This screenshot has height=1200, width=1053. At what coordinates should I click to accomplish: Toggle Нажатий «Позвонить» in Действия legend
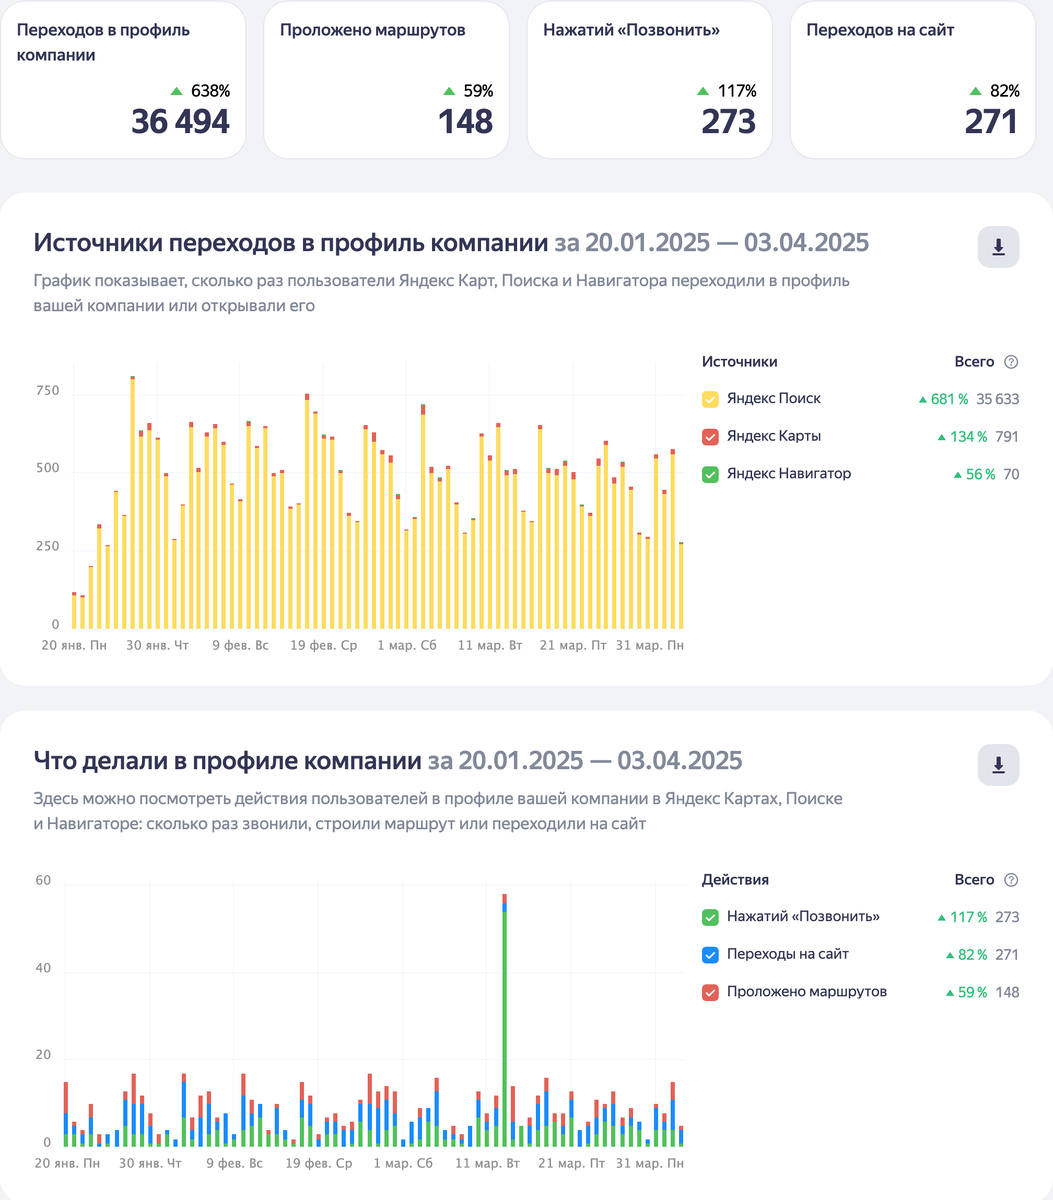pos(709,916)
